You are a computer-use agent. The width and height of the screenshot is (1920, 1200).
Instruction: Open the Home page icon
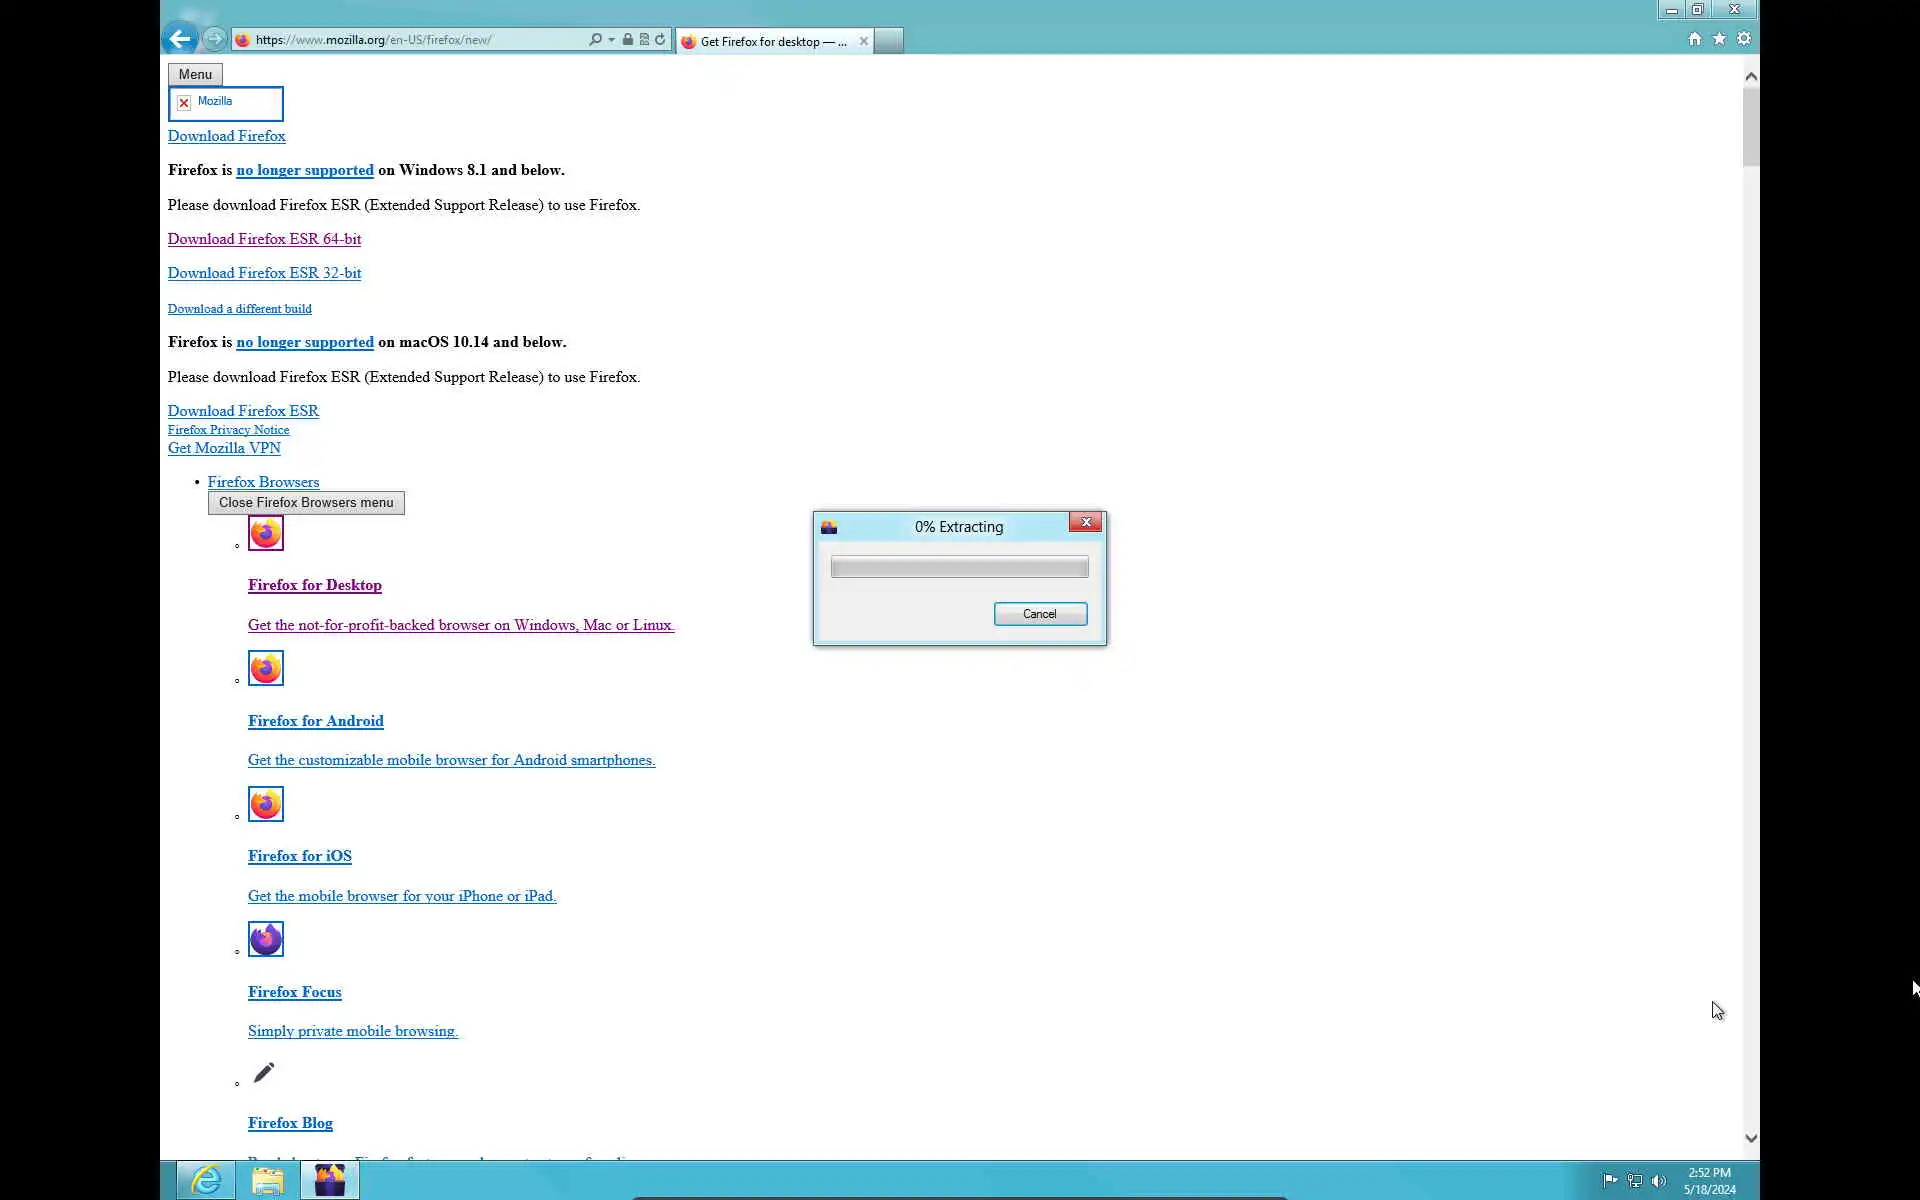click(x=1694, y=39)
